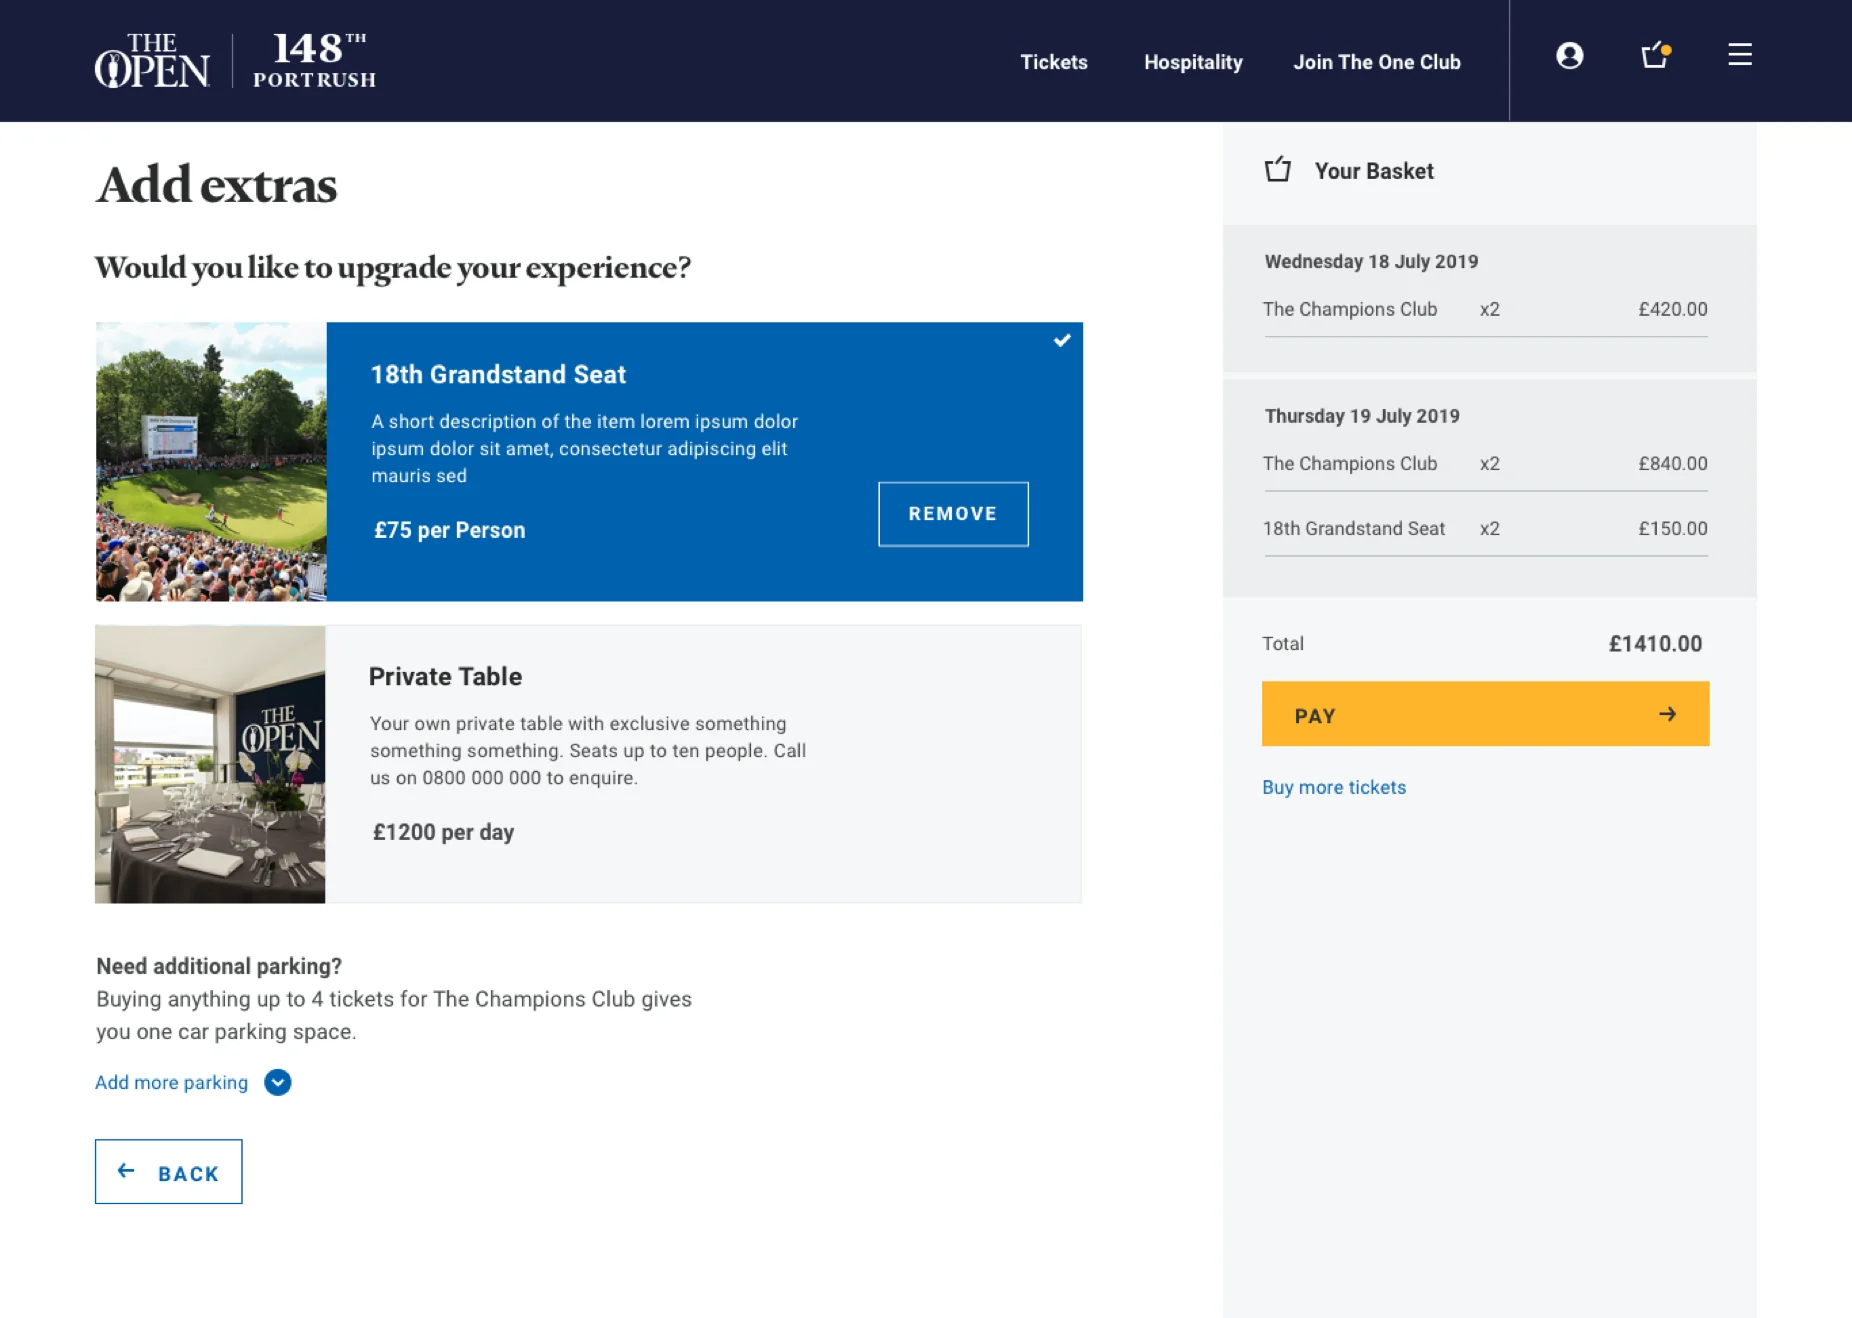
Task: Open the Hospitality menu item
Action: (1193, 62)
